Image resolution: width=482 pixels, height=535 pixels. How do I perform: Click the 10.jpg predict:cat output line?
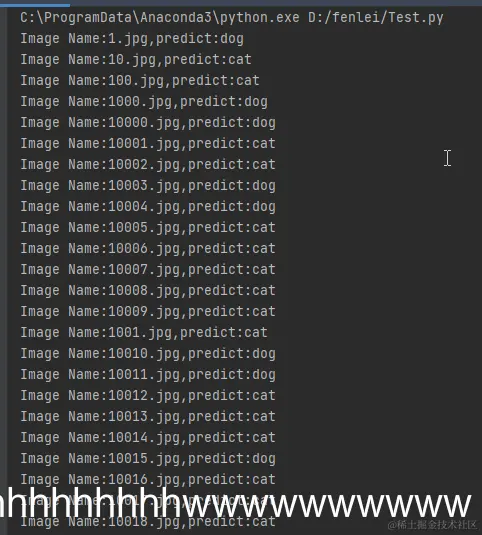pos(136,60)
